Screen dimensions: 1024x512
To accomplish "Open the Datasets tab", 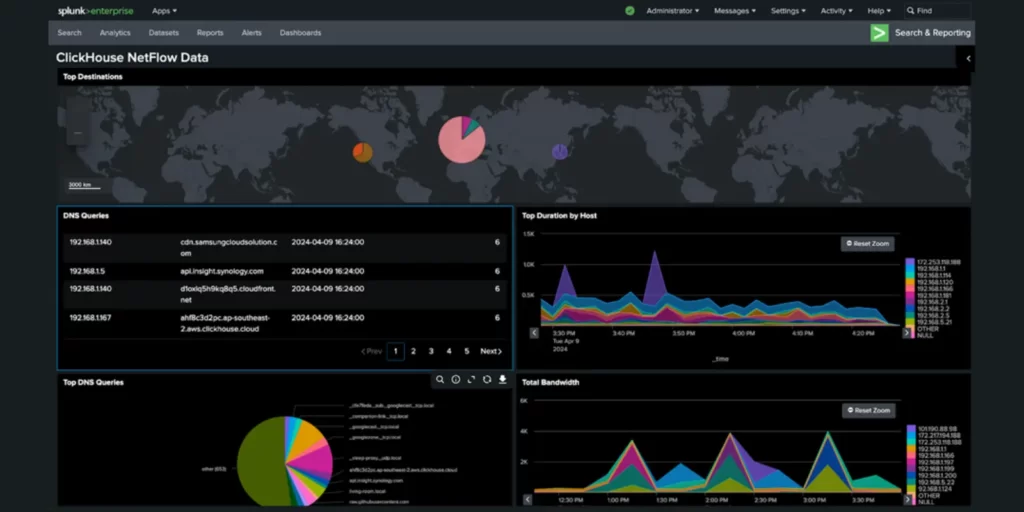I will [163, 33].
